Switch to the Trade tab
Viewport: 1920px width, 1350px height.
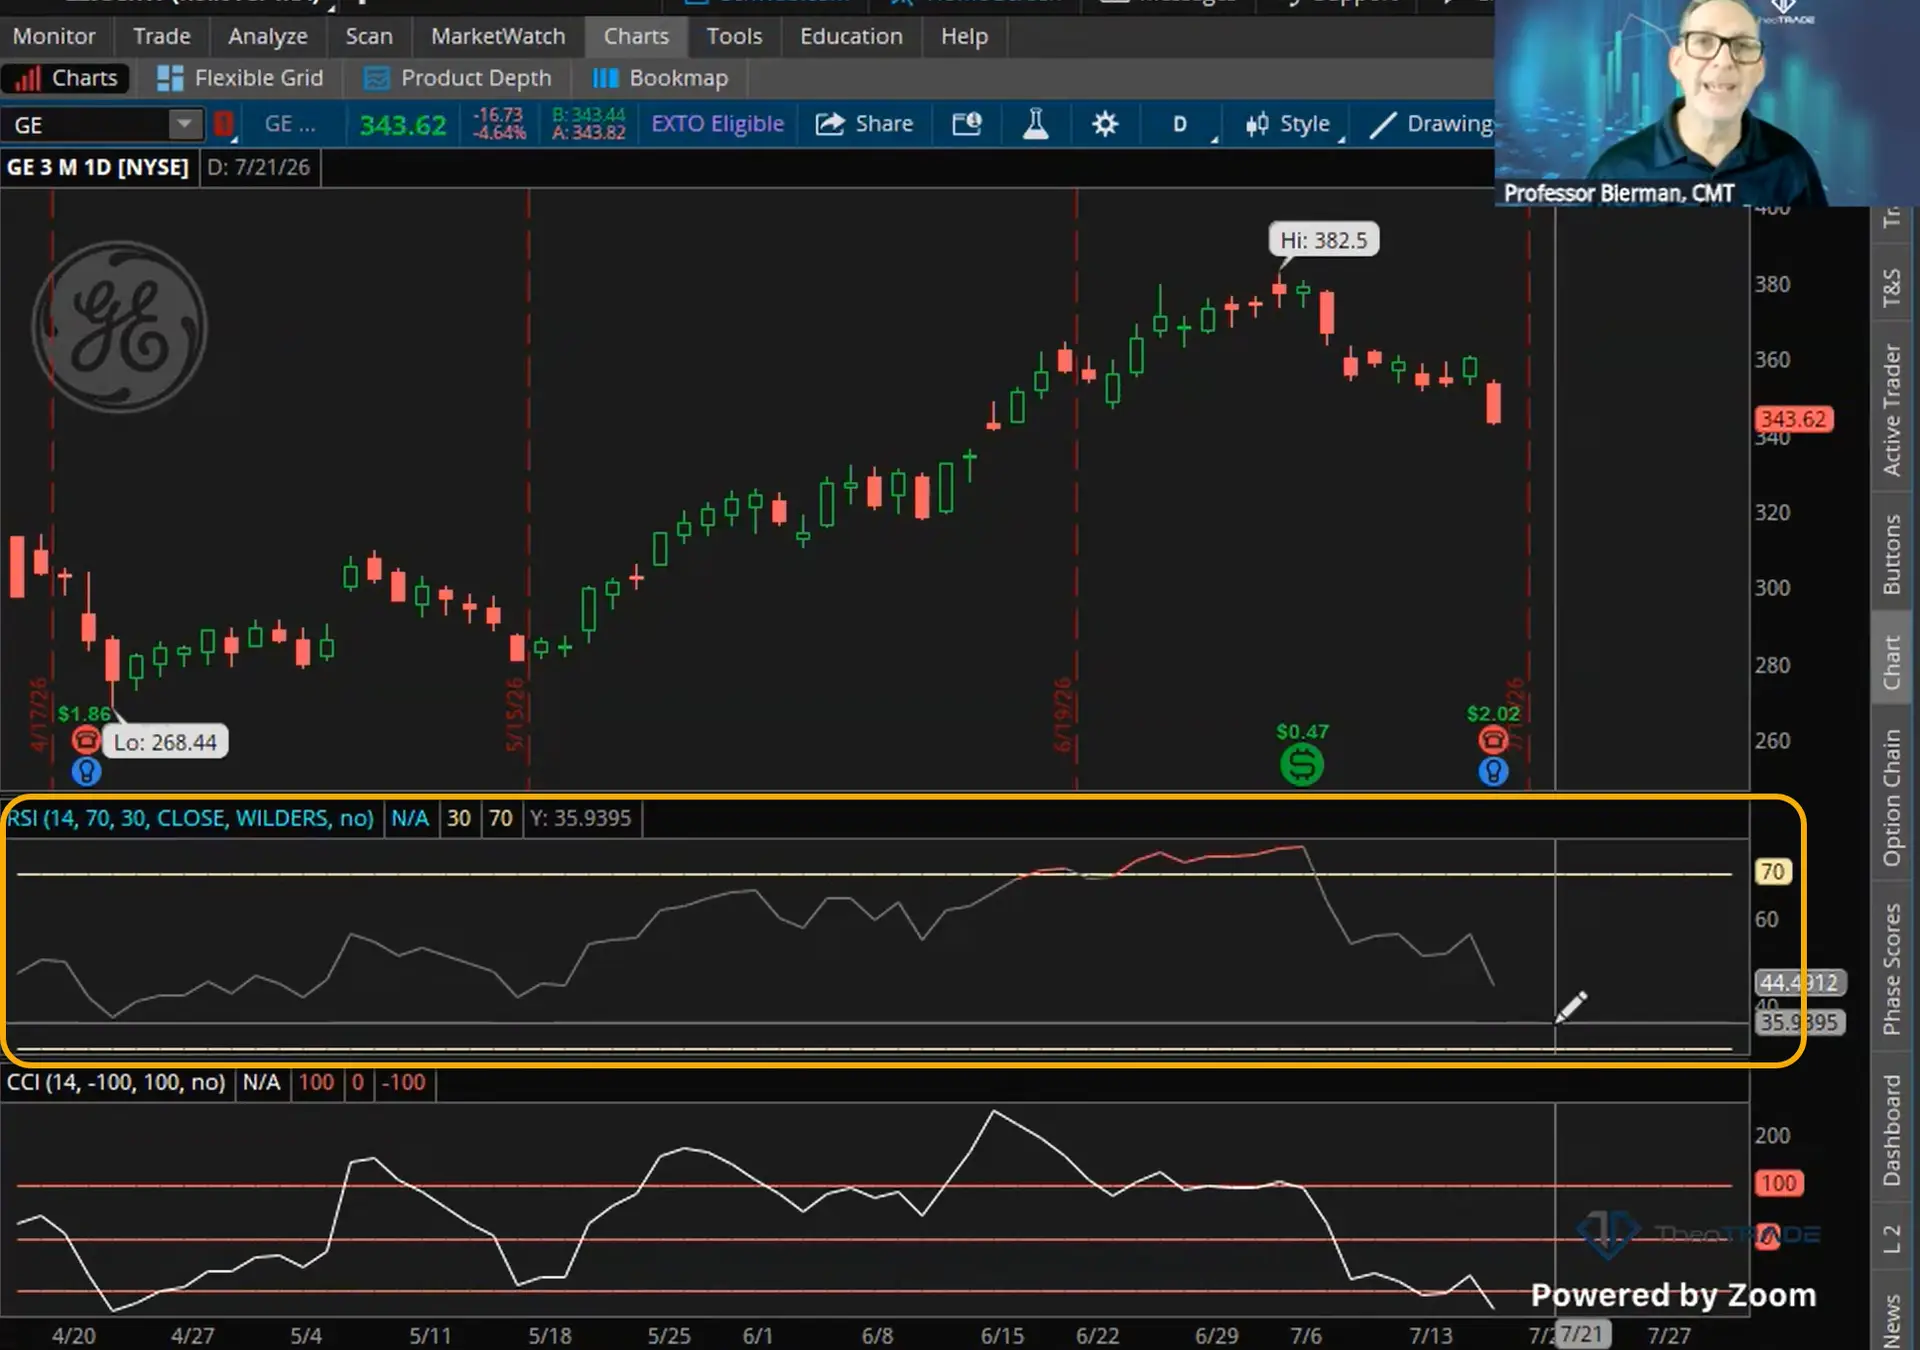[161, 36]
